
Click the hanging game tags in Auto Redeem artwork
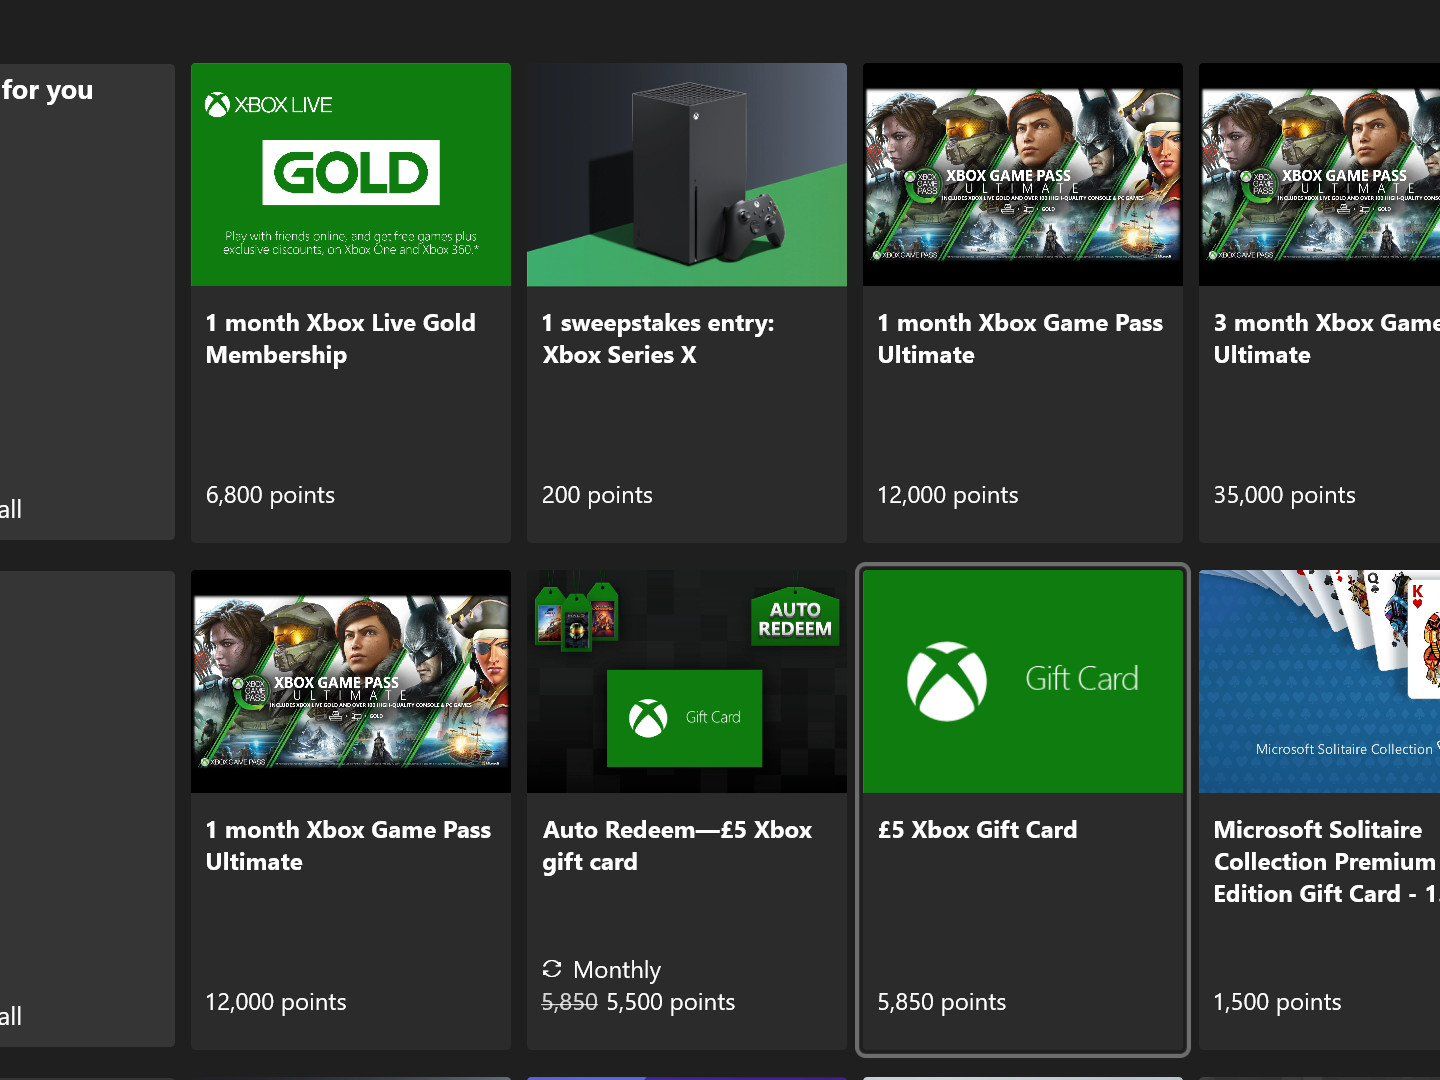pos(576,612)
